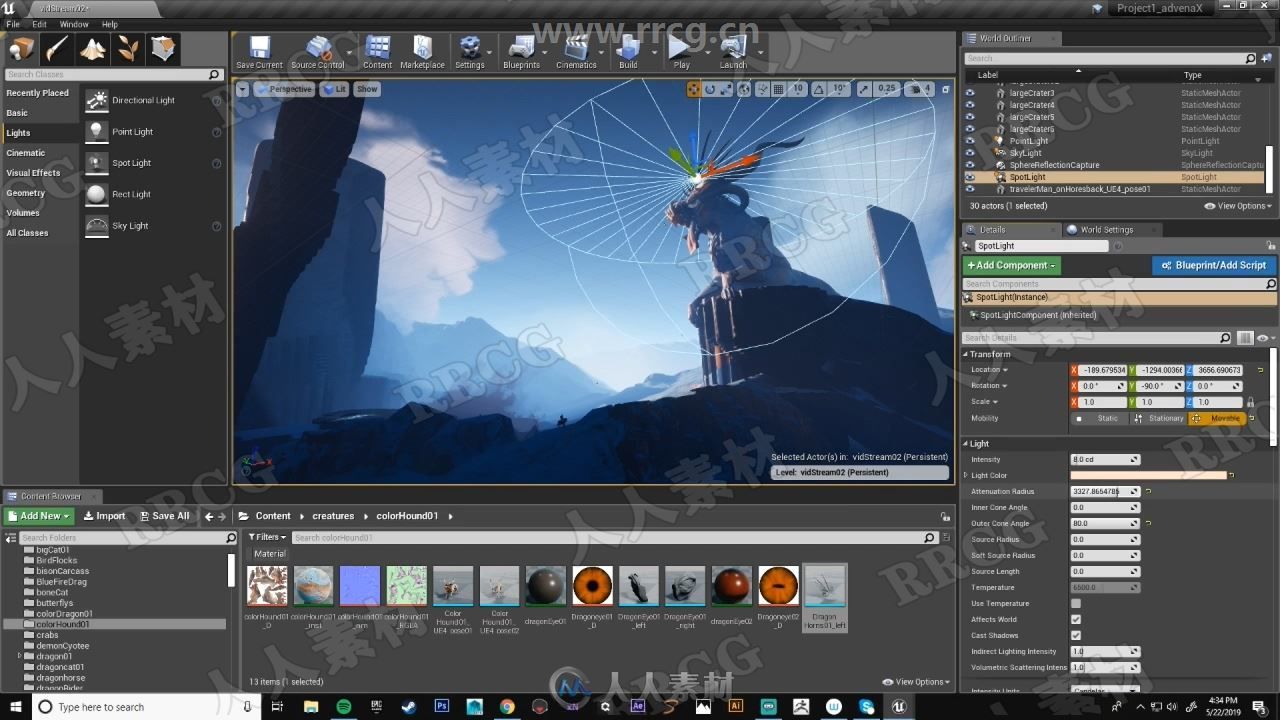Toggle scale snapping in viewport toolbar
This screenshot has height=720, width=1280.
point(864,89)
